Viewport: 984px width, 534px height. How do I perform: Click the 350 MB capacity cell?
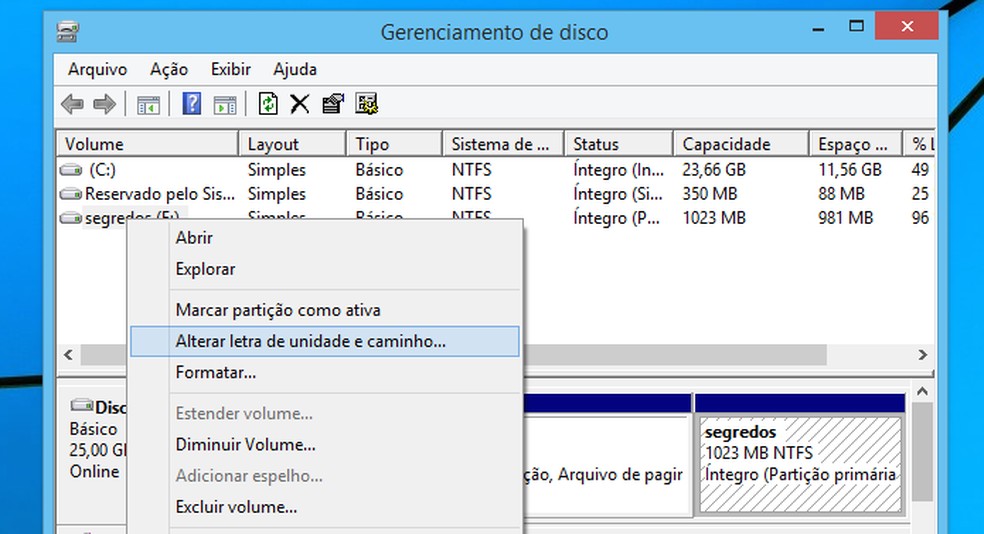click(710, 194)
